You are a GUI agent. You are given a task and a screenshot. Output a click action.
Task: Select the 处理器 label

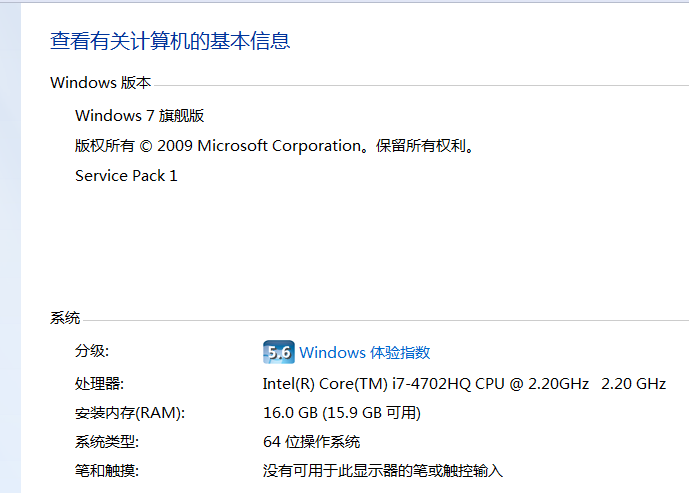pos(100,383)
